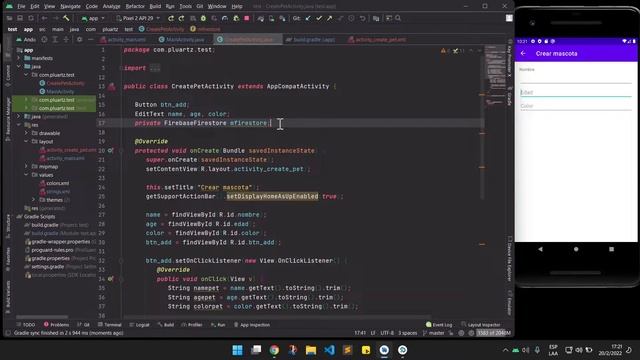Click the line 13 gutter class icon
The width and height of the screenshot is (640, 360).
tap(112, 87)
